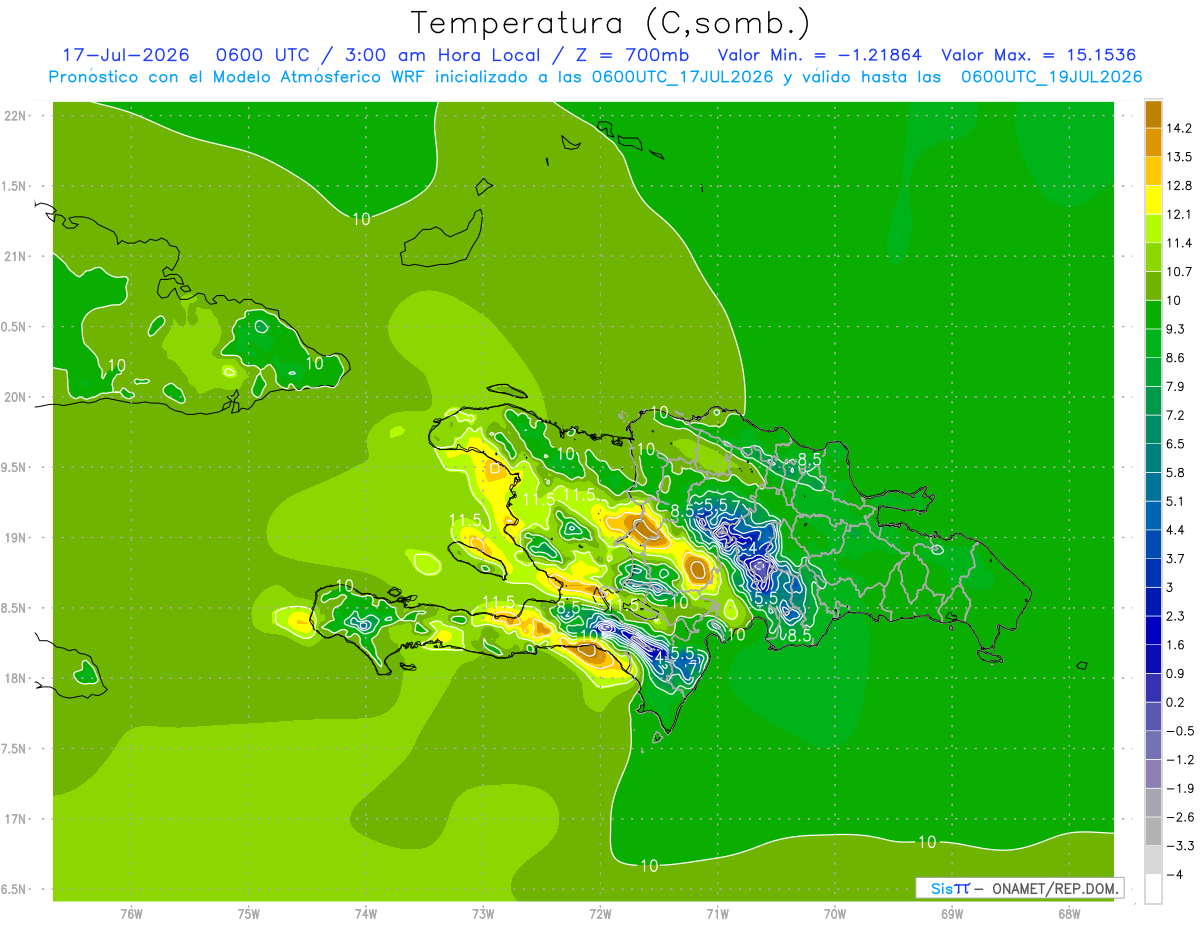The height and width of the screenshot is (927, 1200).
Task: Select the 17N latitude axis label
Action: pyautogui.click(x=15, y=820)
